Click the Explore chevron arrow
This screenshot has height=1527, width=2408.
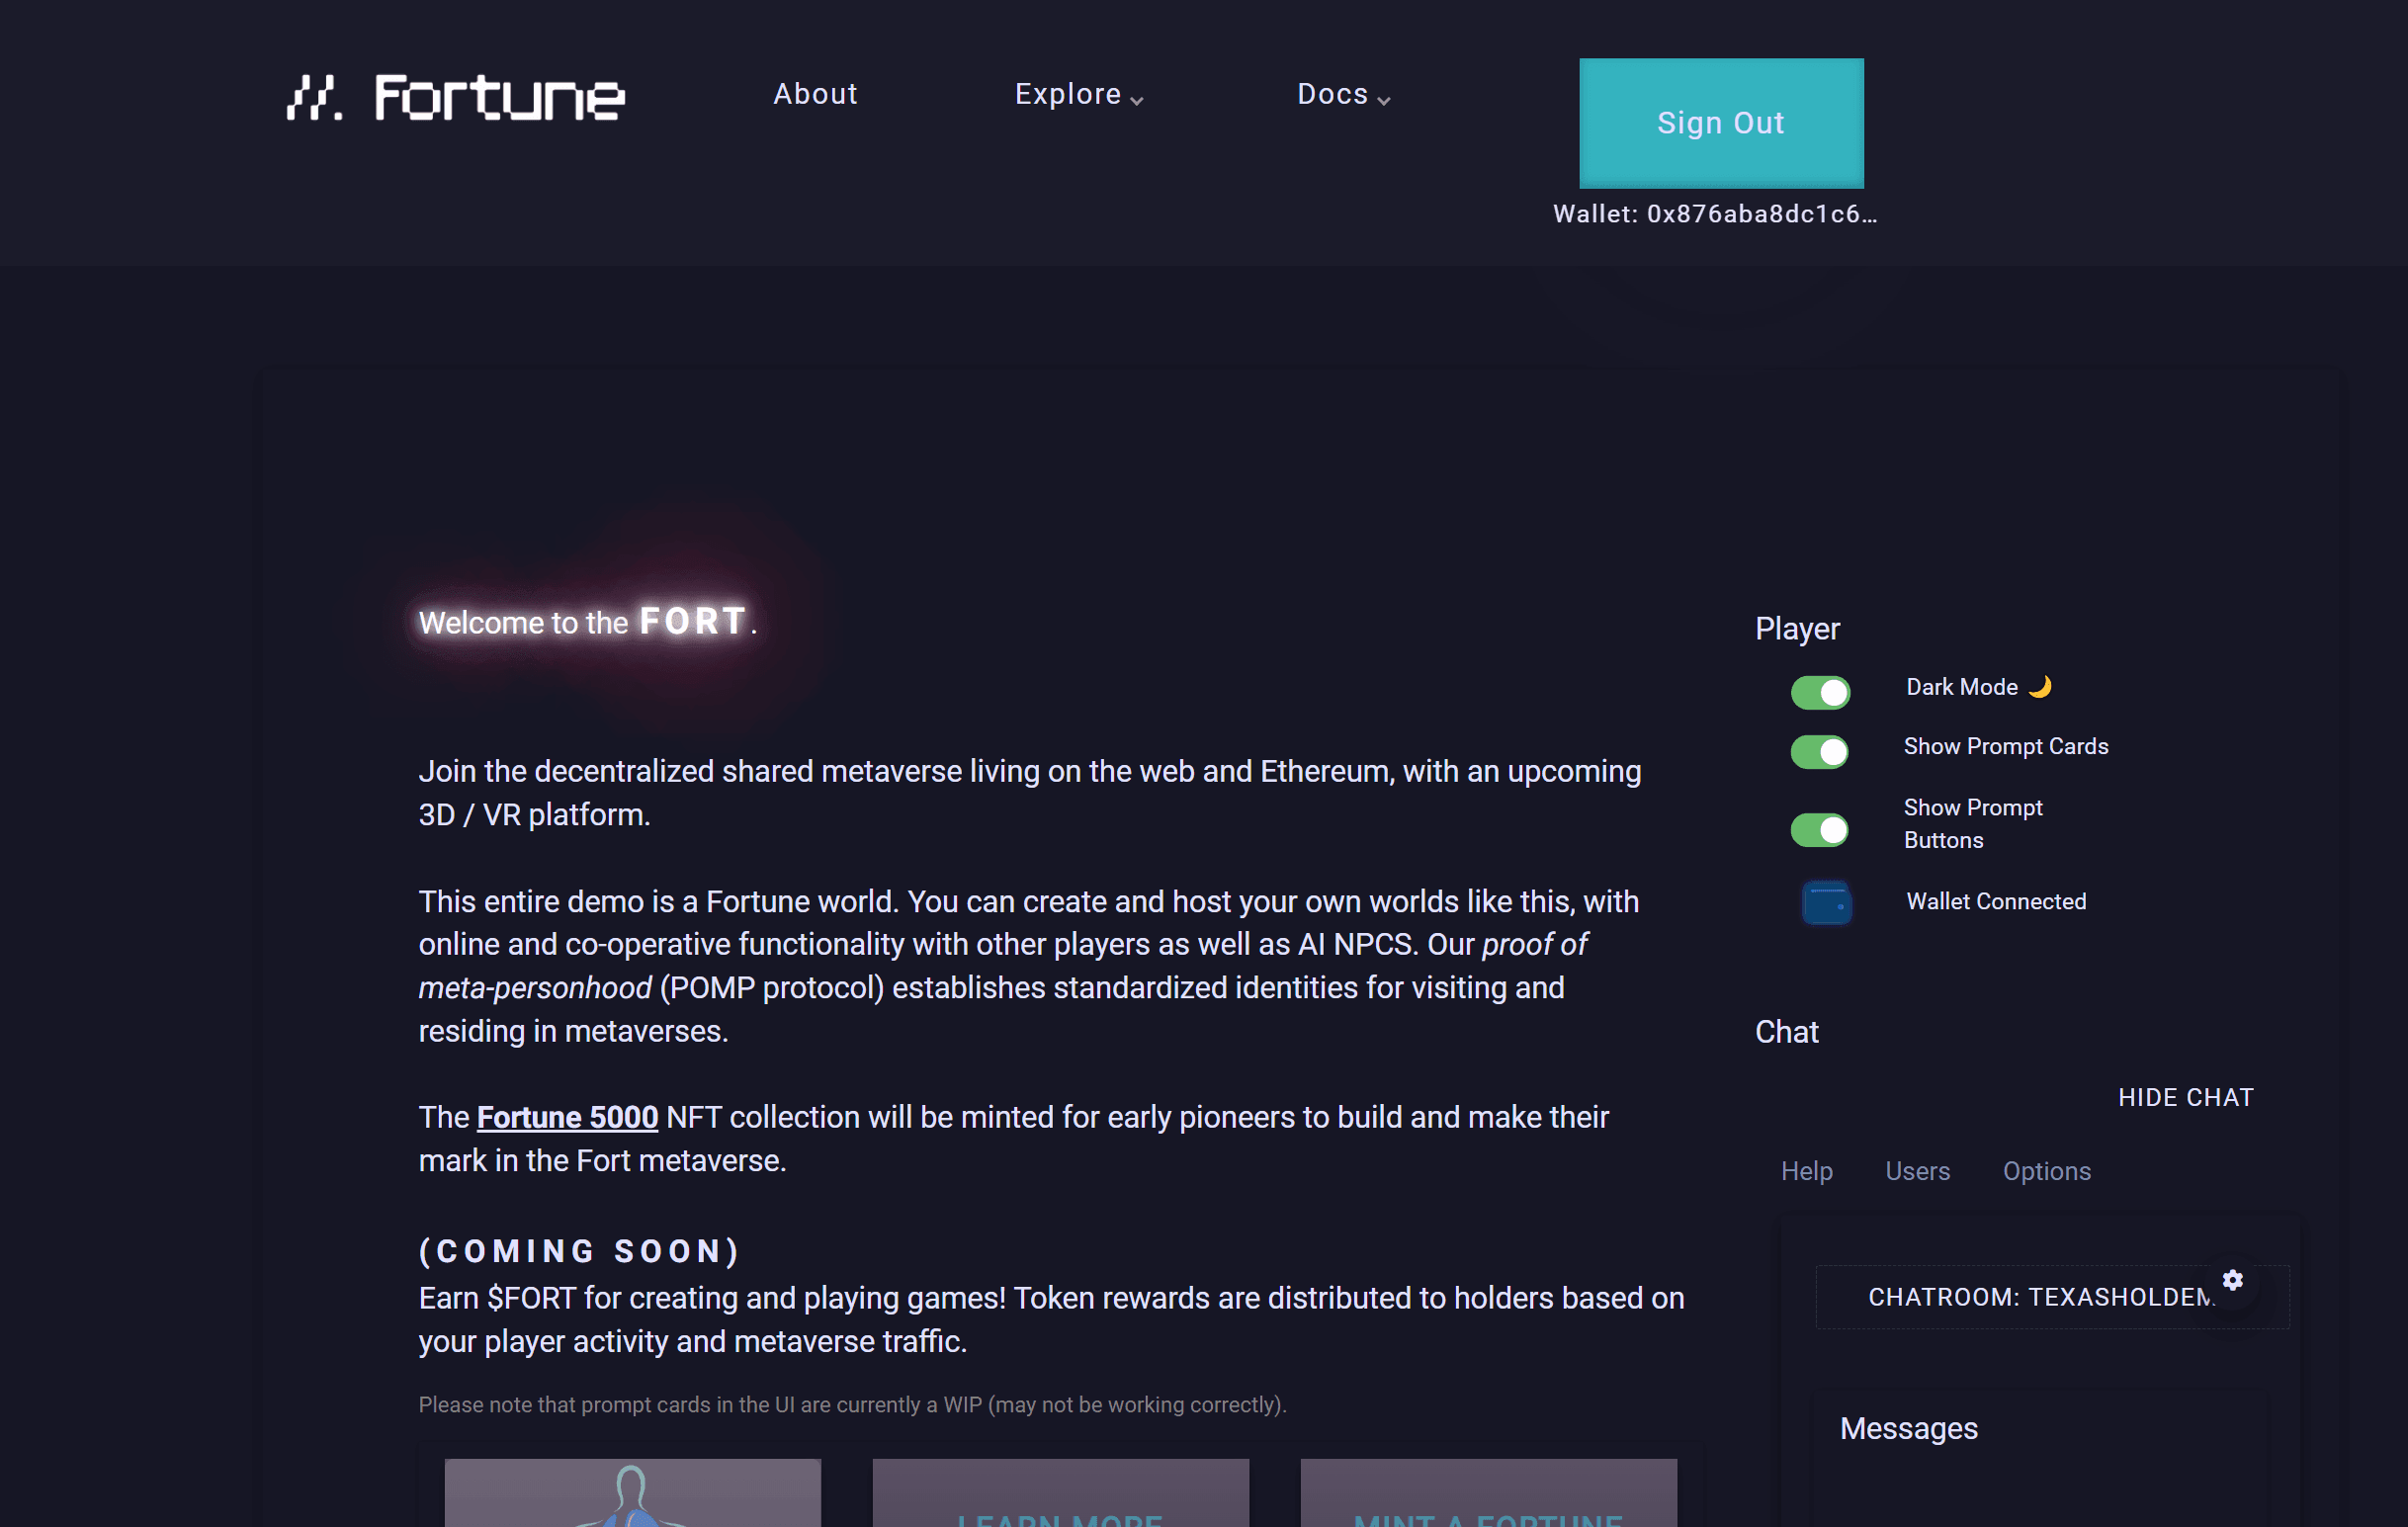click(1137, 100)
